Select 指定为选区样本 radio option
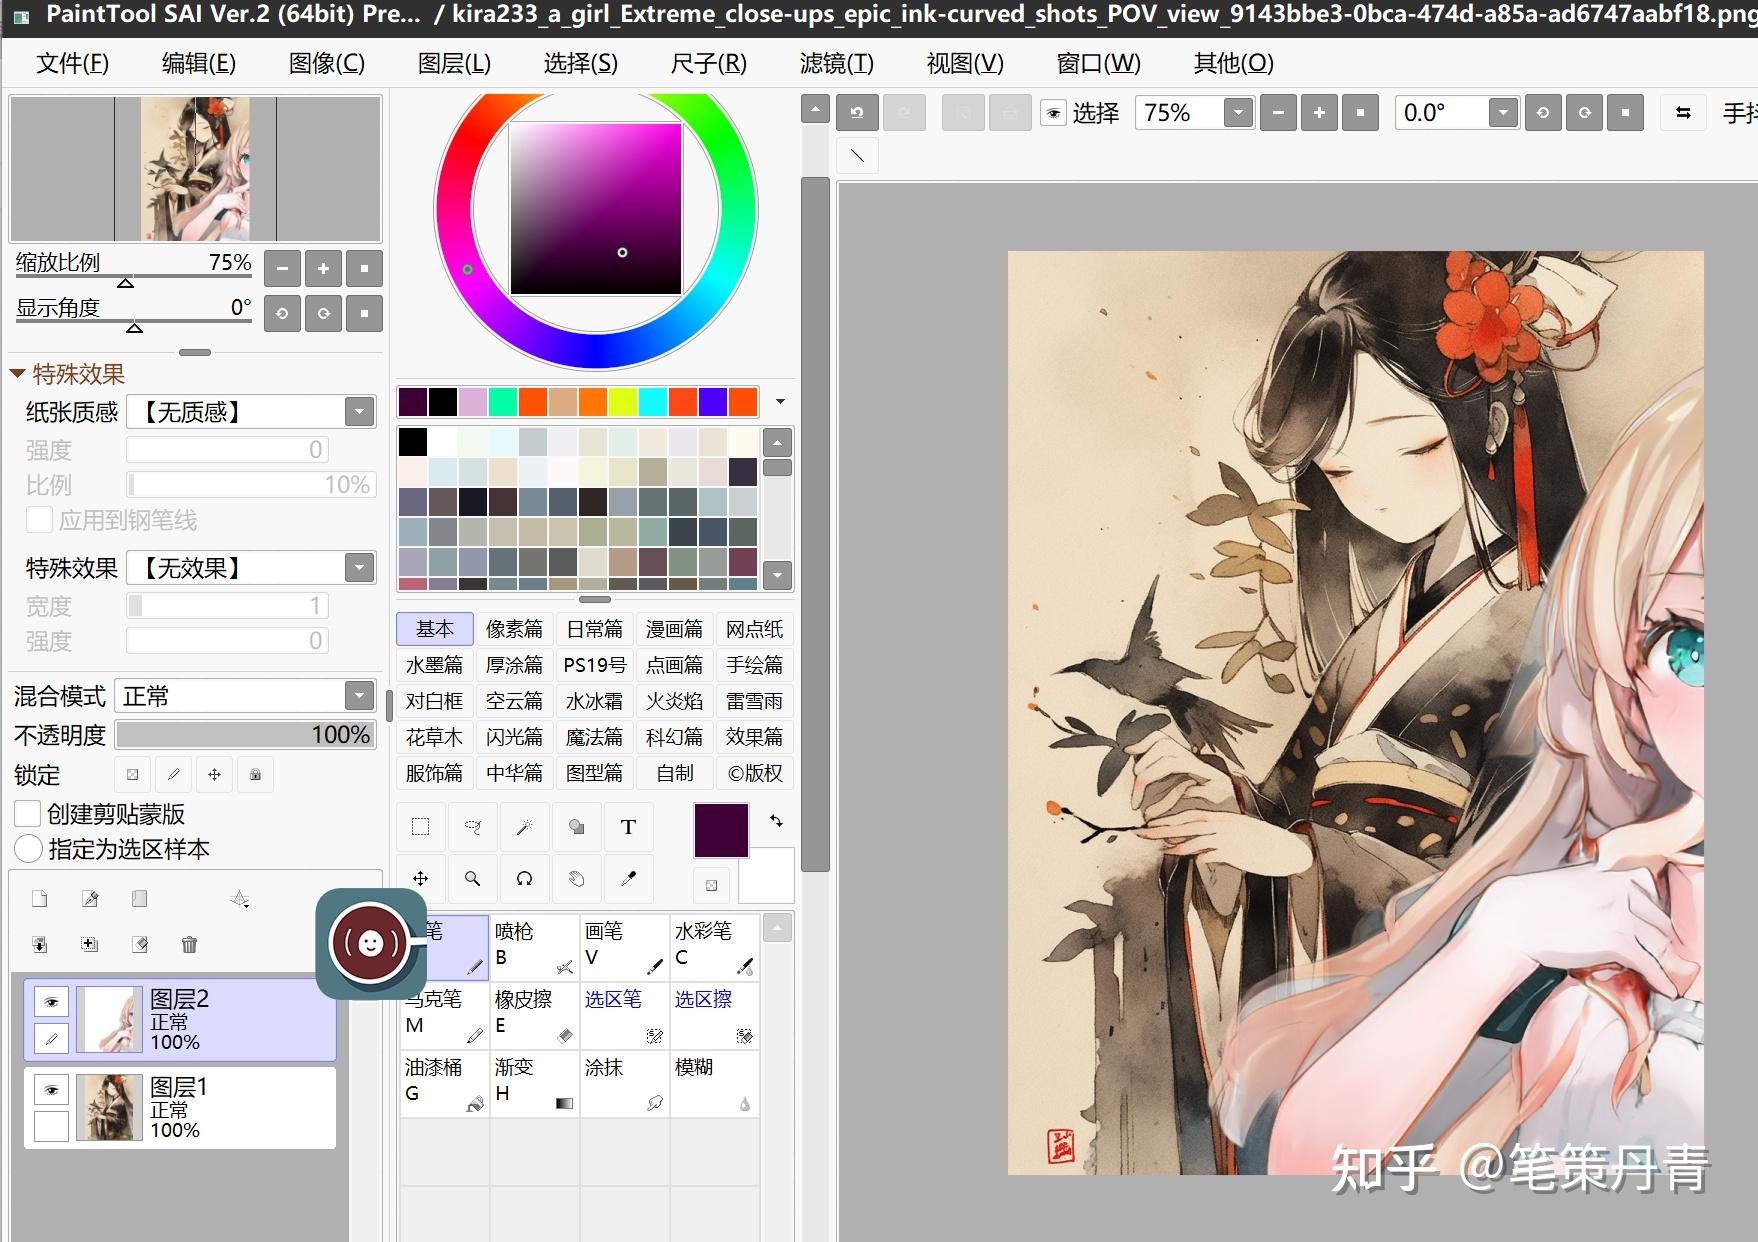The width and height of the screenshot is (1758, 1242). (x=28, y=849)
